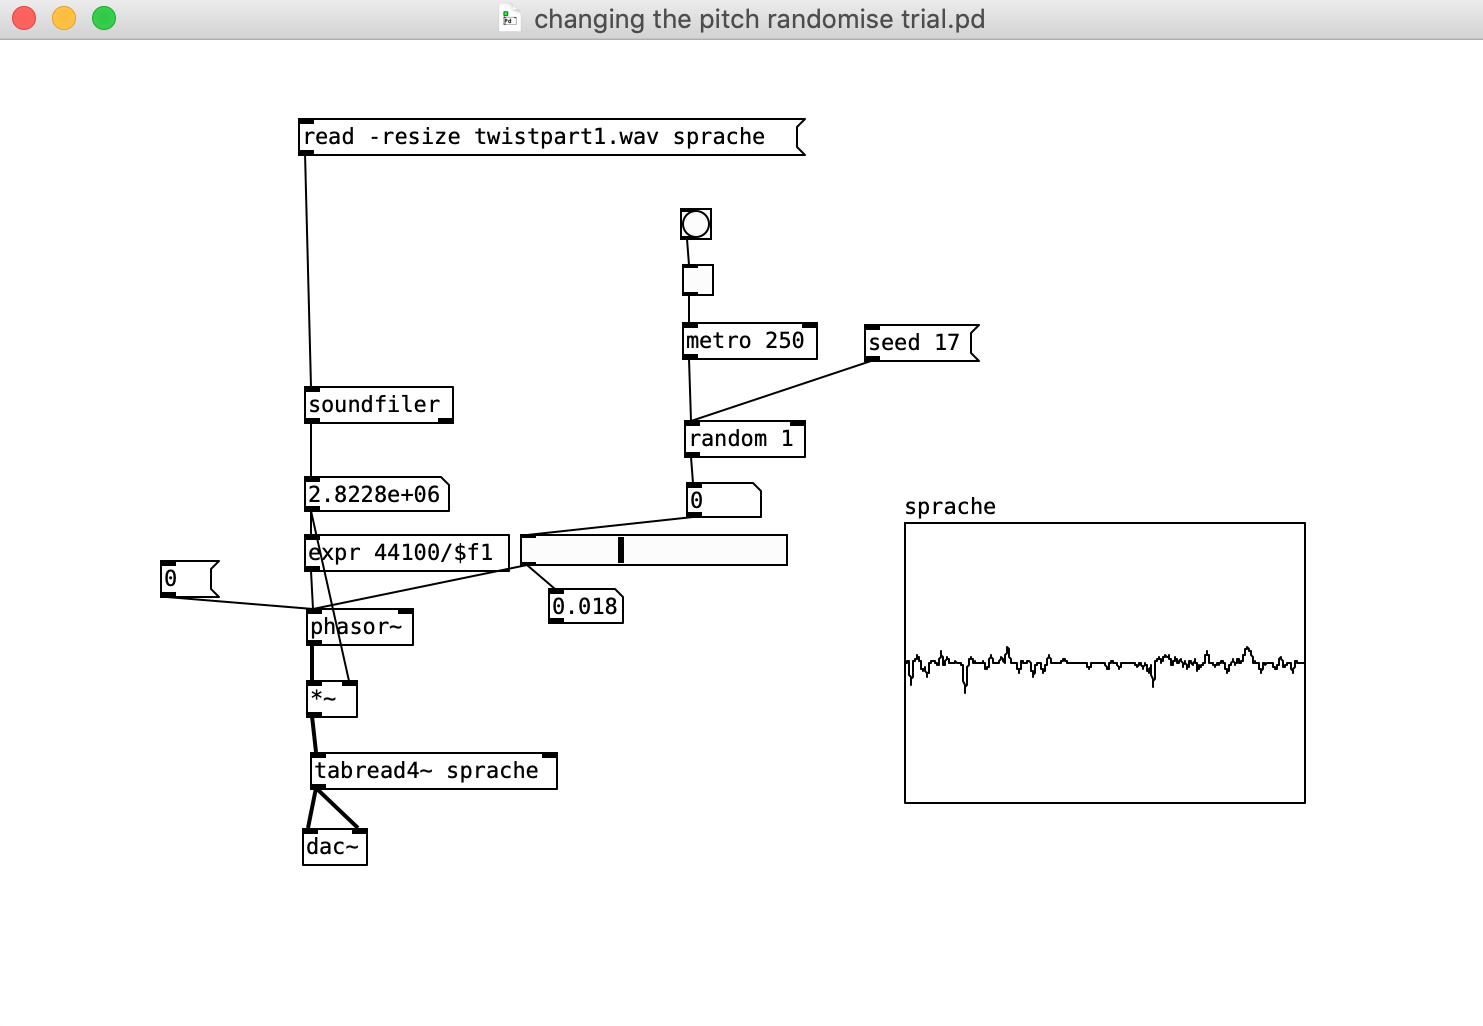Select the phasor~ object

tap(360, 627)
